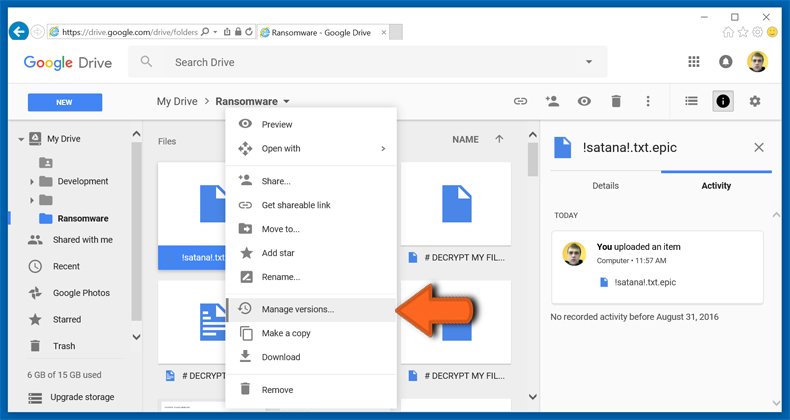The image size is (790, 420).
Task: Choose Share... from context menu
Action: tap(311, 181)
